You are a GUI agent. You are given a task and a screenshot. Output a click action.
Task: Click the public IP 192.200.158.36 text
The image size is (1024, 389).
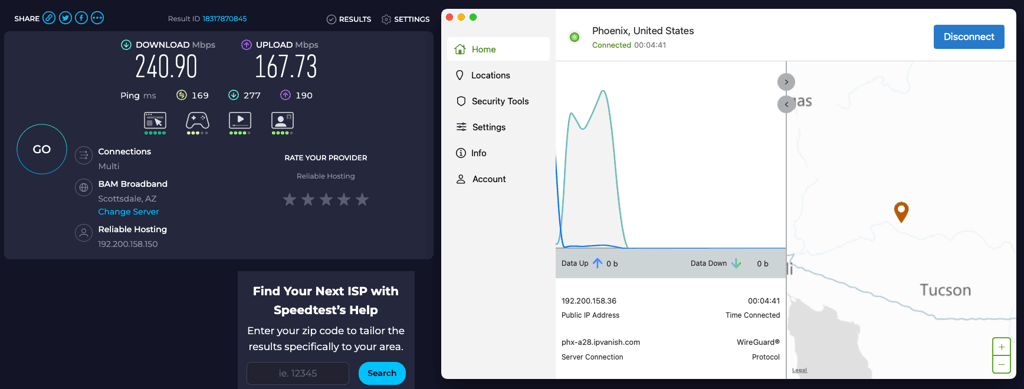click(x=589, y=301)
